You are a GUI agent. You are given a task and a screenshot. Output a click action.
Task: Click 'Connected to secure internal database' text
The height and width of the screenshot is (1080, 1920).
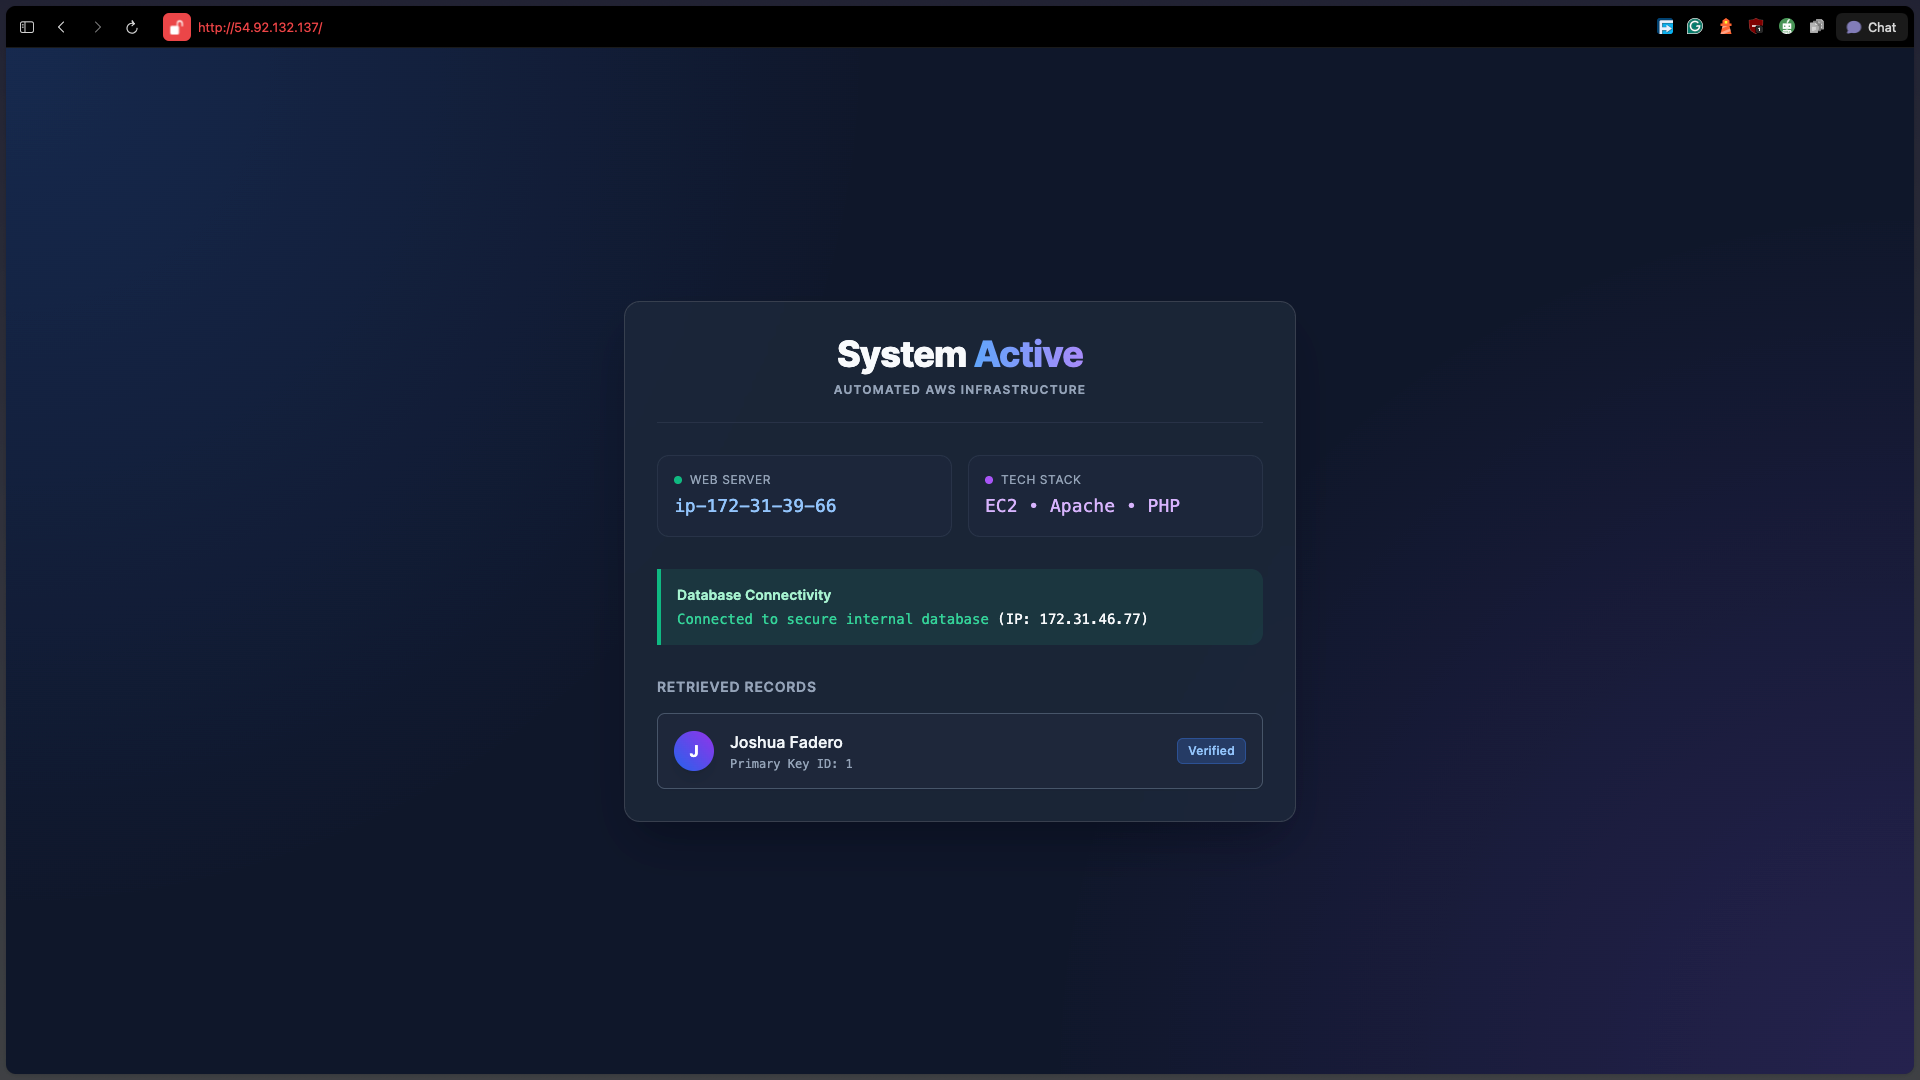[x=833, y=619]
